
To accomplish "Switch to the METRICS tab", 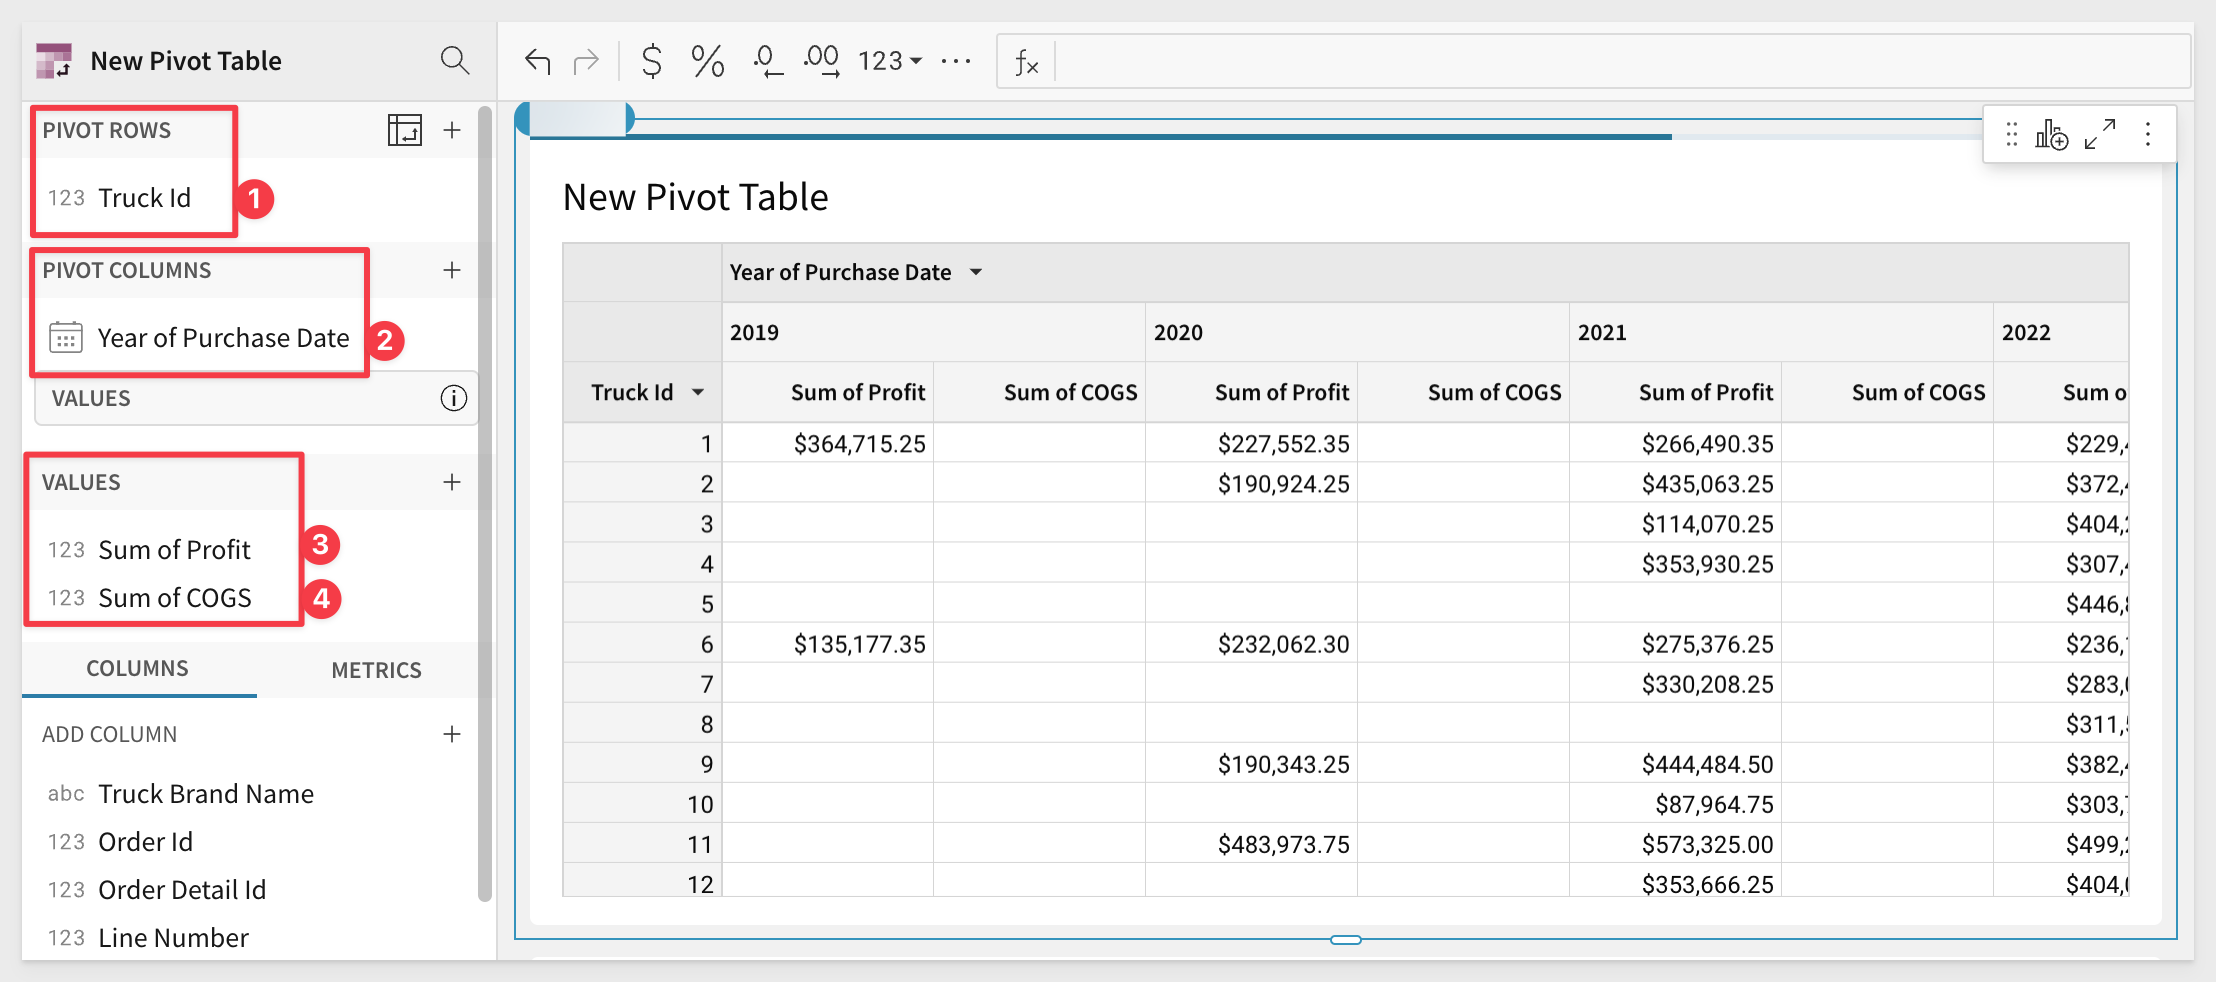I will 376,670.
